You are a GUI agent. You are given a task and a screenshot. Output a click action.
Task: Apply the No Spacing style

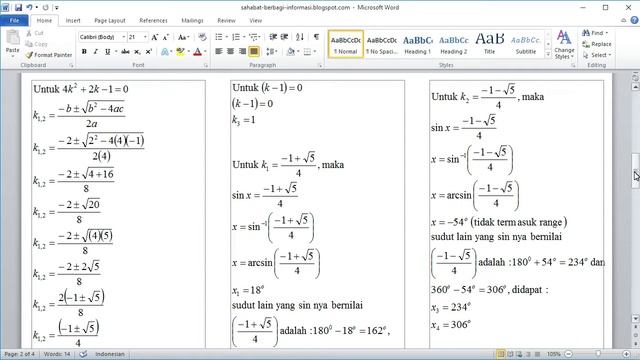382,44
